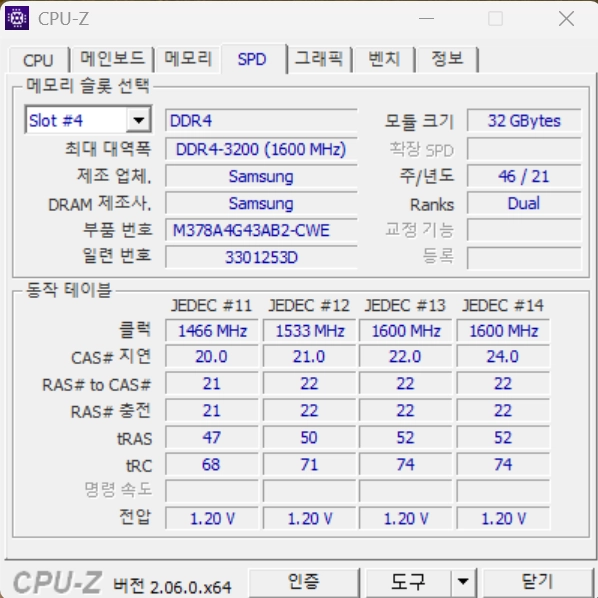The height and width of the screenshot is (598, 598).
Task: Expand the Slot #4 dropdown arrow
Action: 138,121
